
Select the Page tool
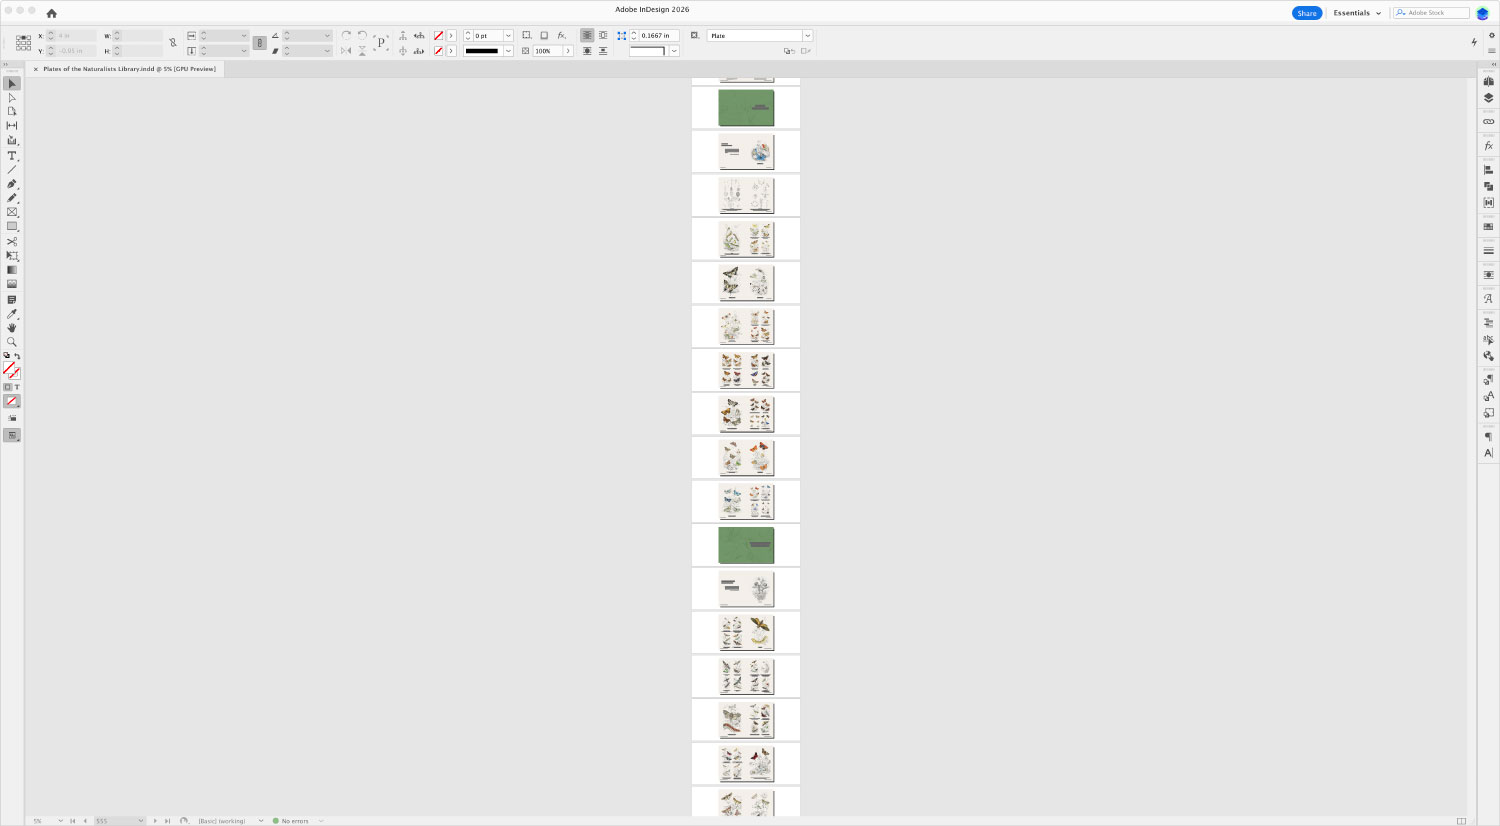(x=12, y=111)
